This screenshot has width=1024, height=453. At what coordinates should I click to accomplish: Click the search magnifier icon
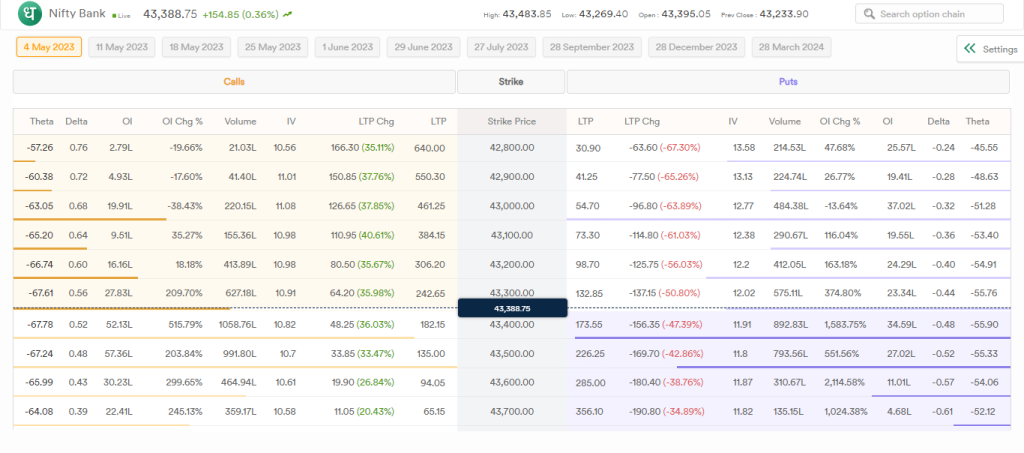(869, 14)
